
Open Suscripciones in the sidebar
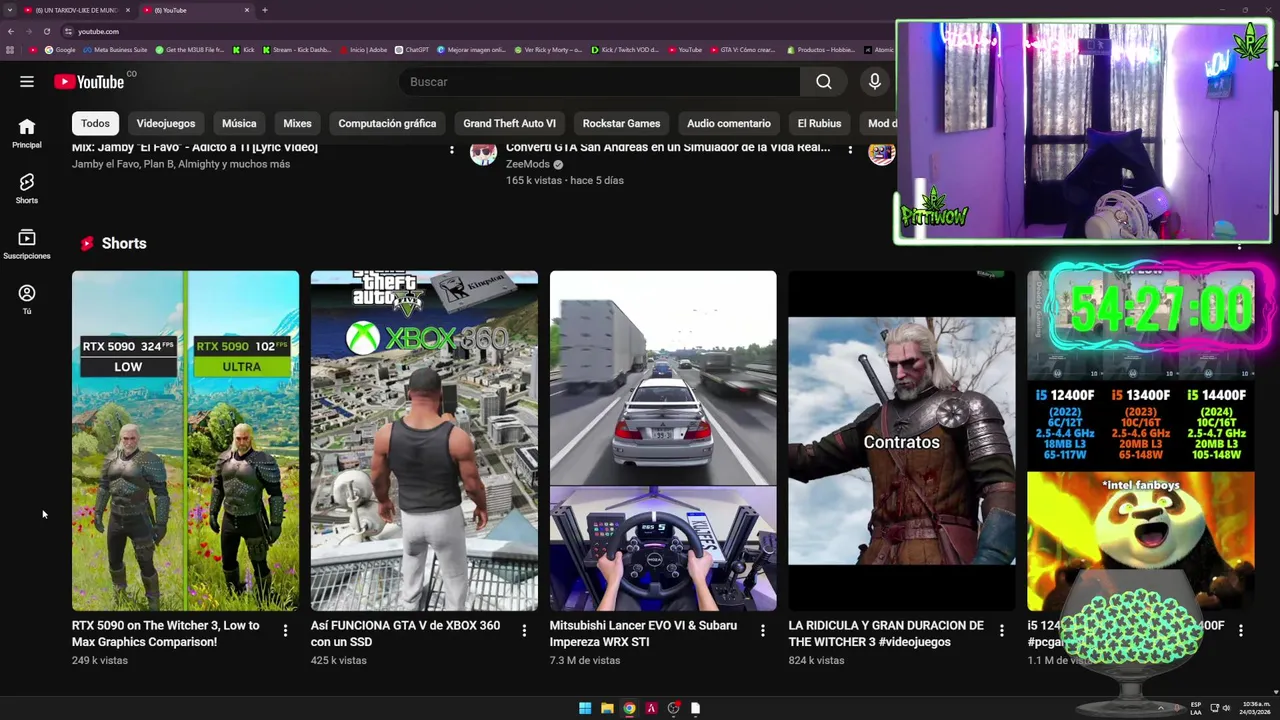27,244
